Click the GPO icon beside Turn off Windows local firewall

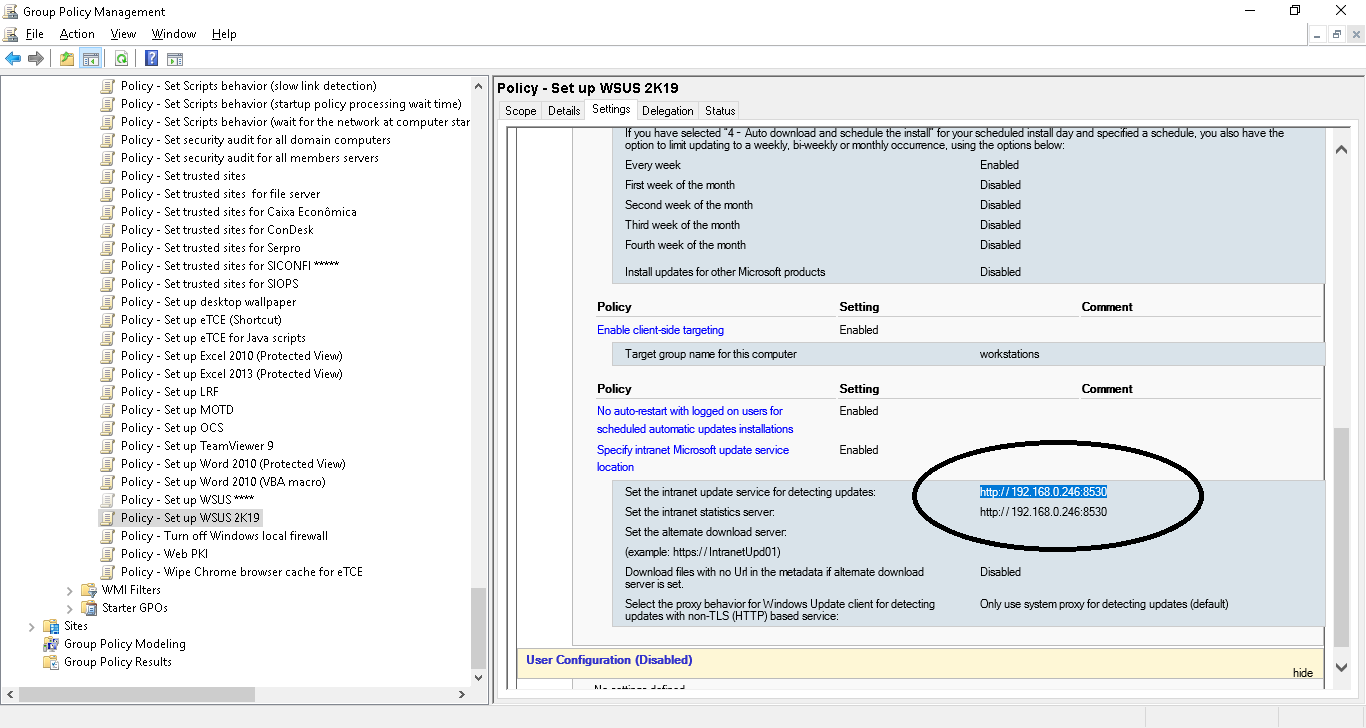[x=108, y=536]
